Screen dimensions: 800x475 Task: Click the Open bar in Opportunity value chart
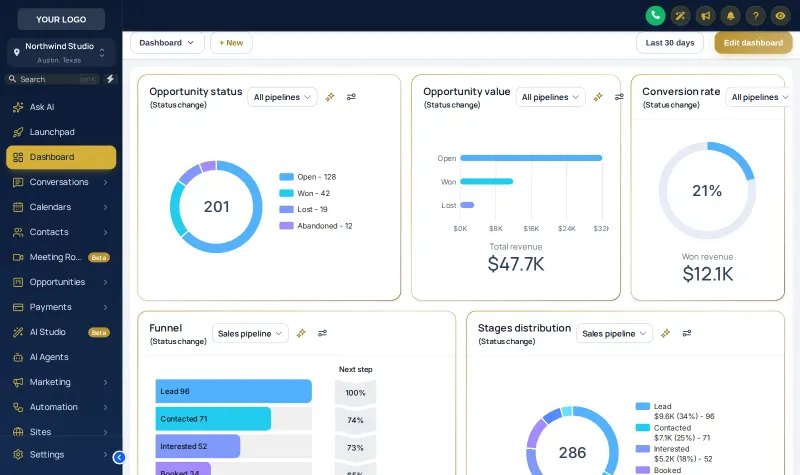(531, 158)
